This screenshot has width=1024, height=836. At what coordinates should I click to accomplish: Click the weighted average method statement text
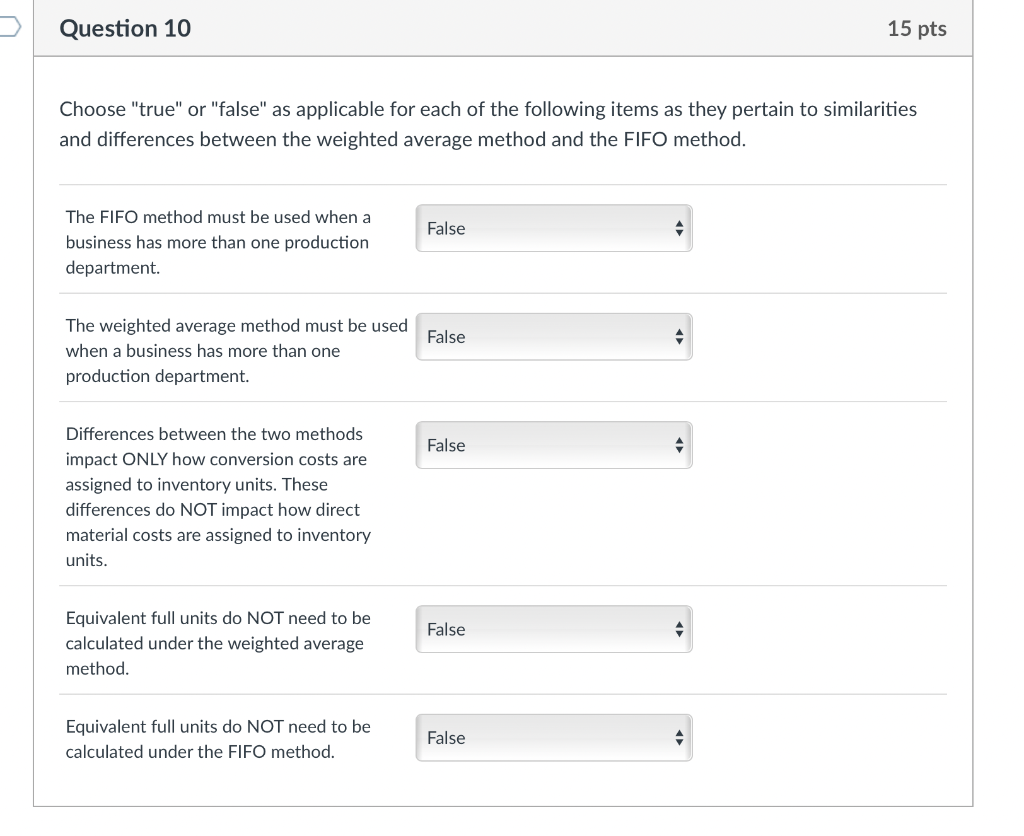coord(236,350)
